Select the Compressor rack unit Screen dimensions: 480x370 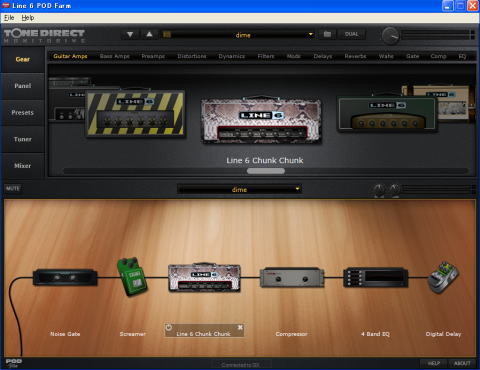pyautogui.click(x=292, y=277)
